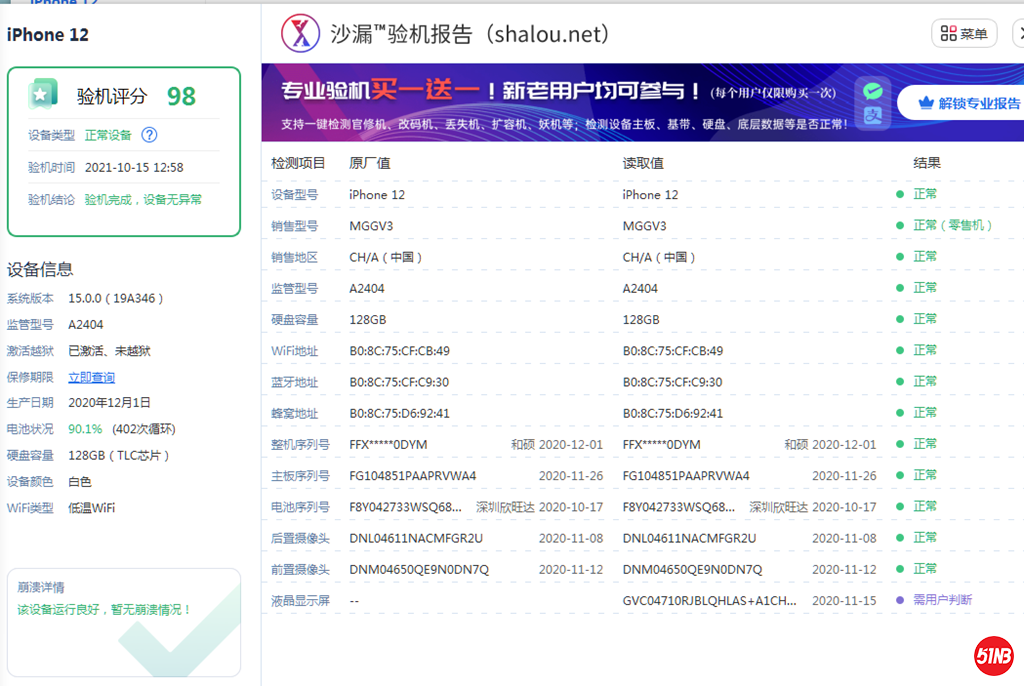The image size is (1024, 686).
Task: Click the 已激活、未越狱 status text
Action: point(109,351)
